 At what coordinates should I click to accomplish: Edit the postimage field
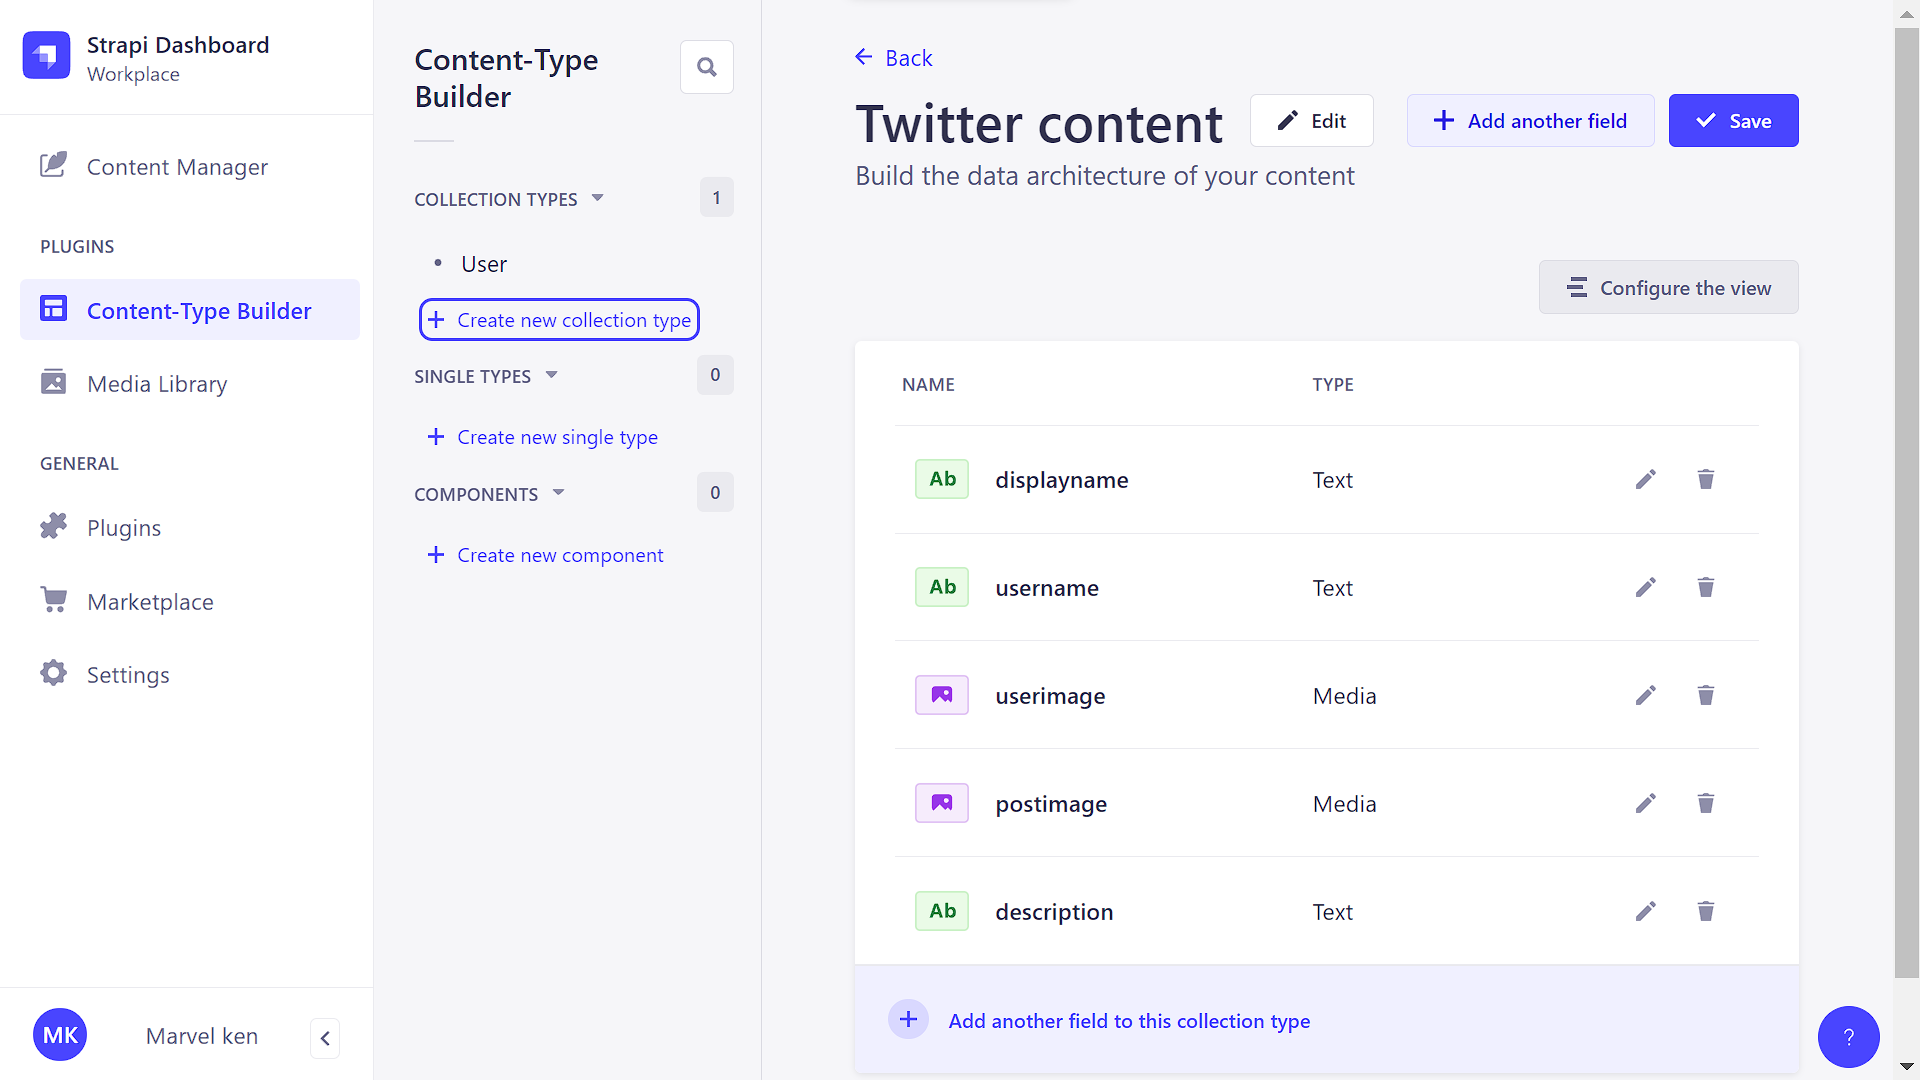[1646, 804]
